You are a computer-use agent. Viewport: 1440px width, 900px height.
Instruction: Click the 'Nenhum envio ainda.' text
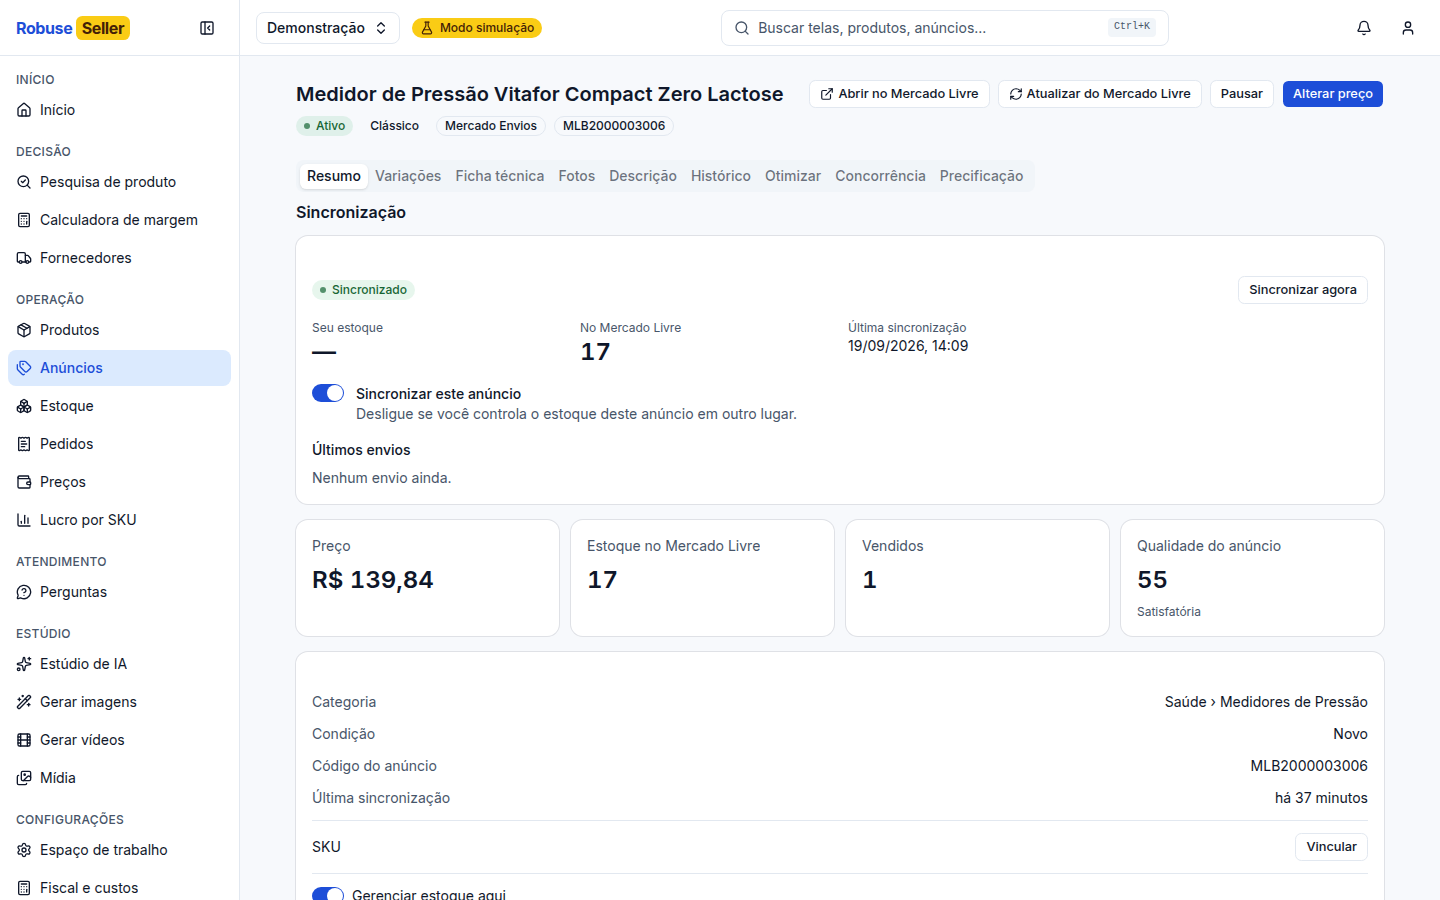tap(382, 478)
